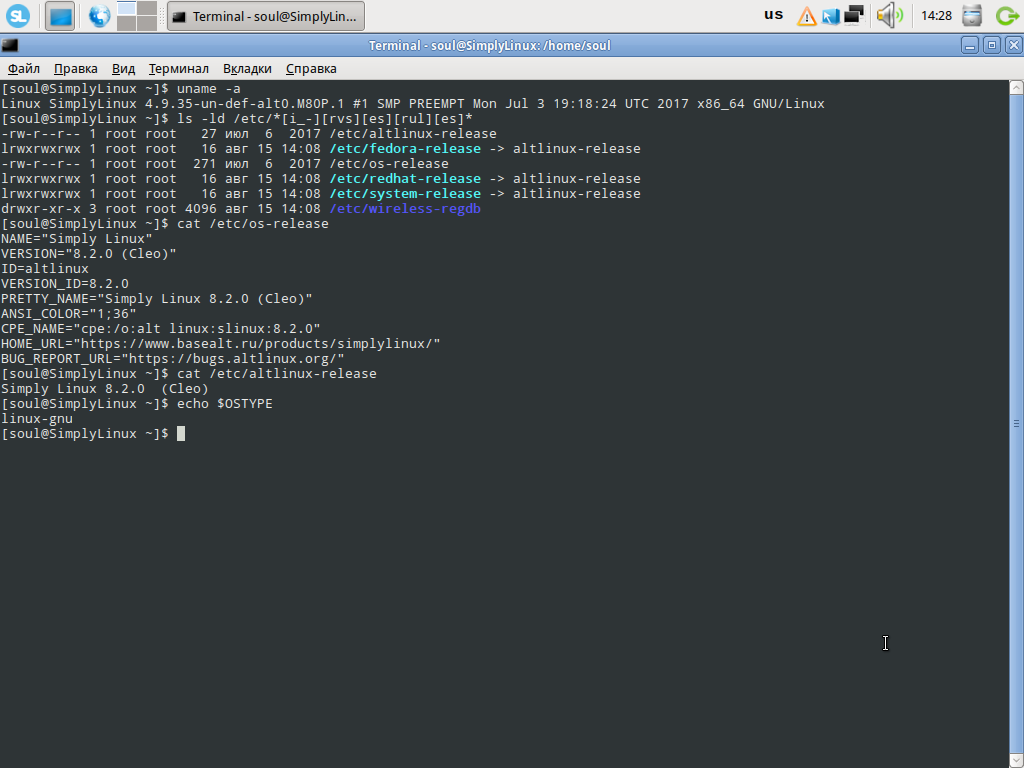The width and height of the screenshot is (1024, 768).
Task: Click the HOME_URL basealt.ru address
Action: pyautogui.click(x=257, y=344)
